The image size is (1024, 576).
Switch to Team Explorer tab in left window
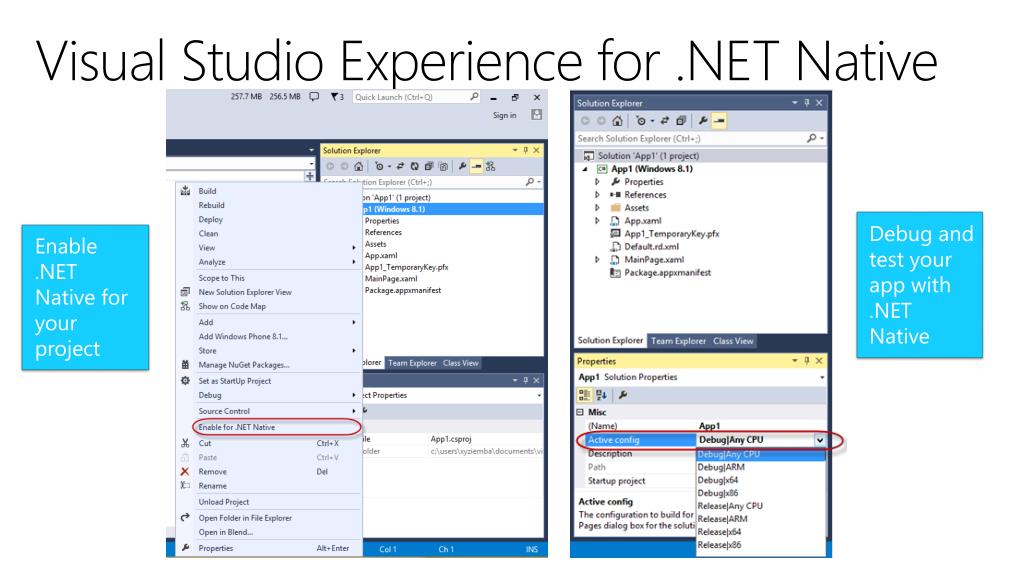coord(412,363)
